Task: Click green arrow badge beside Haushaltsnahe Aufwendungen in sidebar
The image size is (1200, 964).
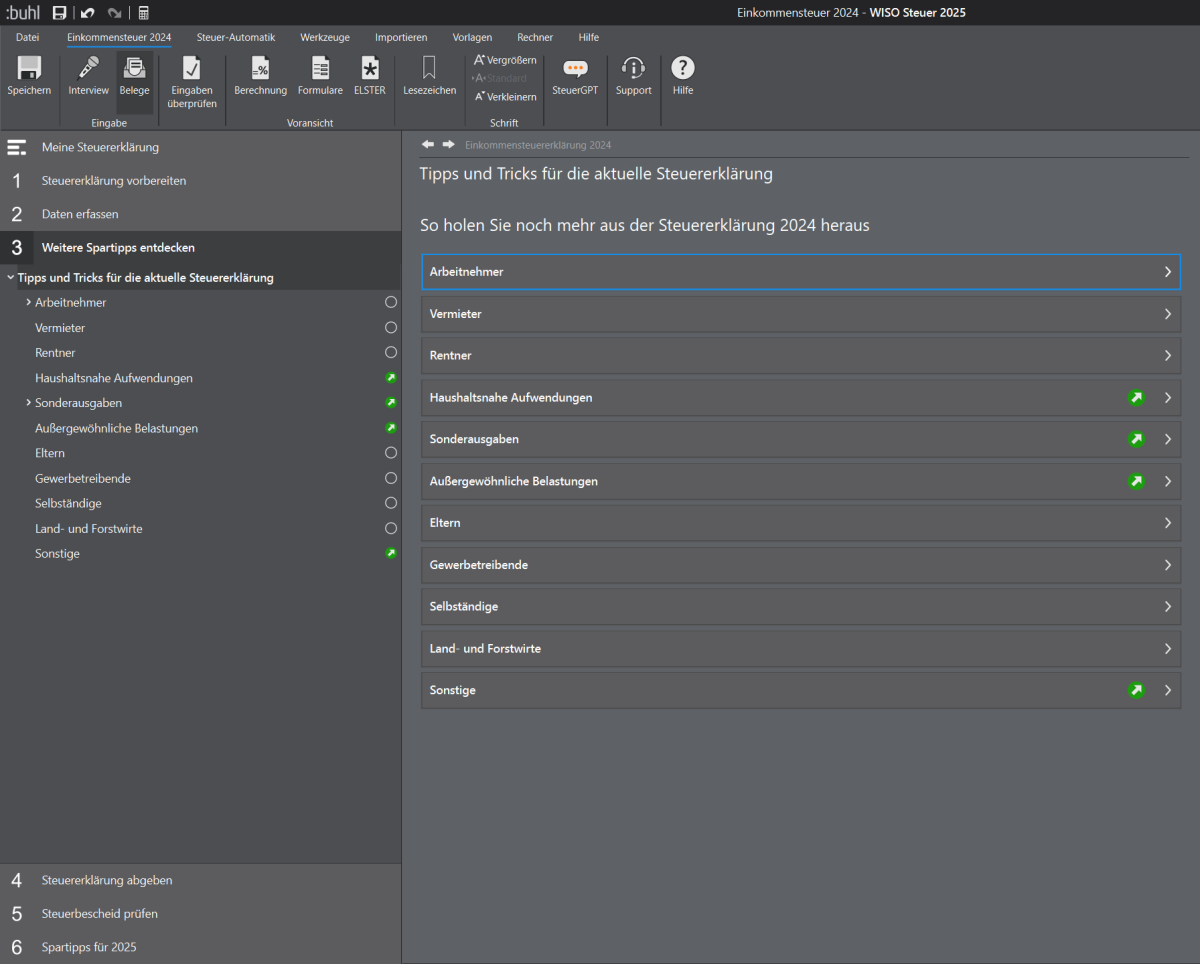Action: coord(391,378)
